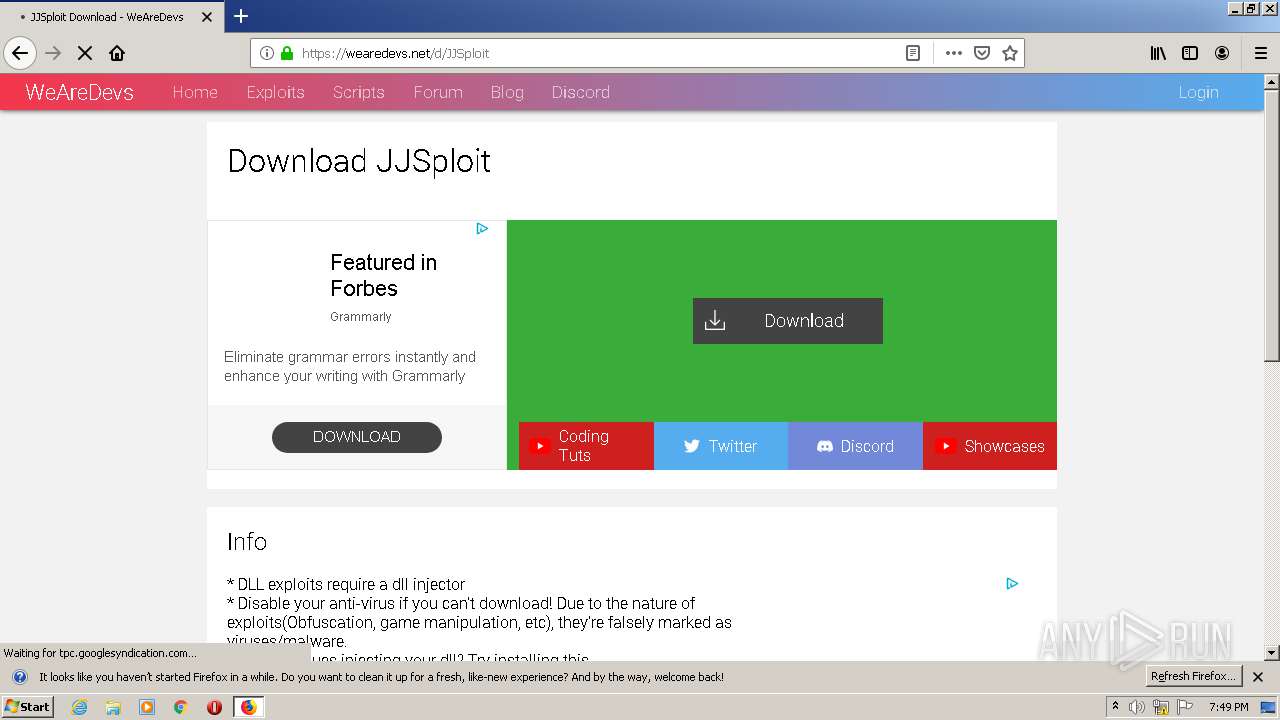The width and height of the screenshot is (1280, 720).
Task: Click the scrollbar down arrow
Action: (1271, 653)
